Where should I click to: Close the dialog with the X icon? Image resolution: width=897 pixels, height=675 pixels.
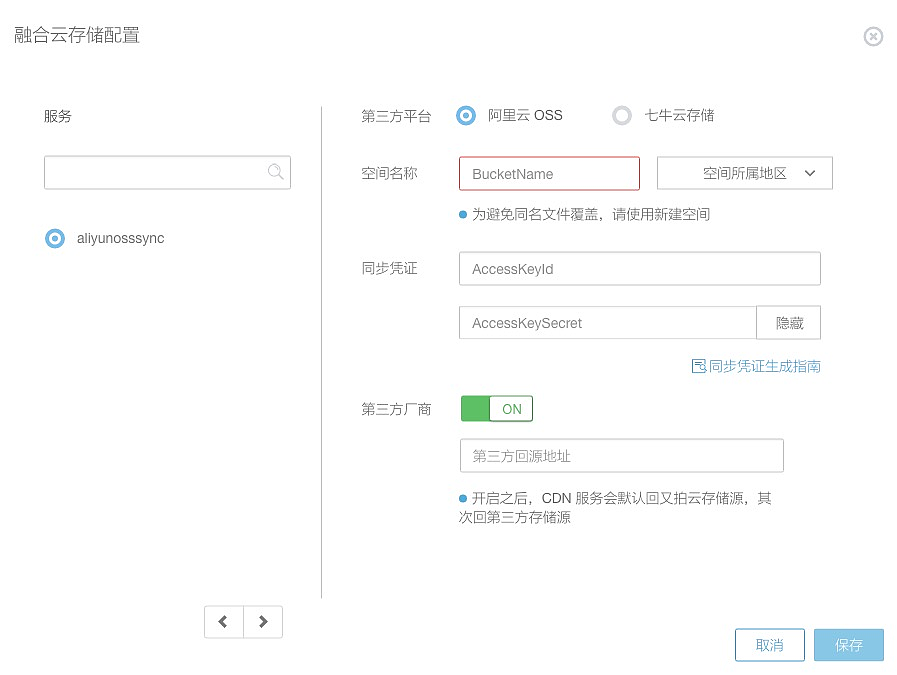873,37
